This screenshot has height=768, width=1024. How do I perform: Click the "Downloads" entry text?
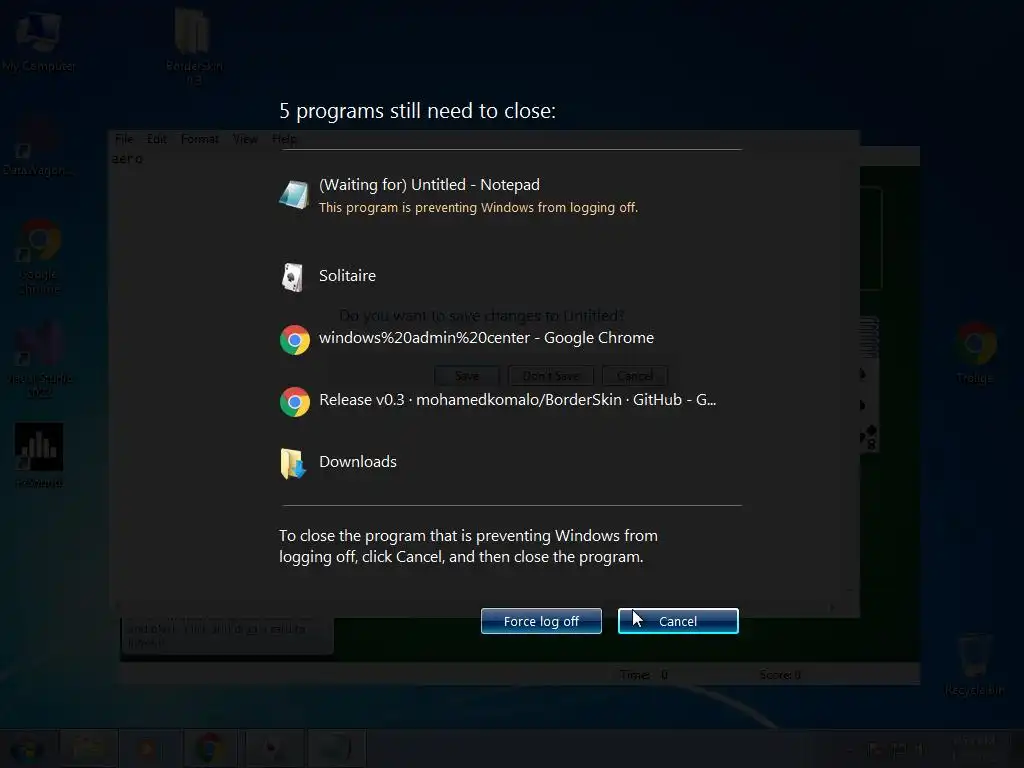pyautogui.click(x=358, y=462)
